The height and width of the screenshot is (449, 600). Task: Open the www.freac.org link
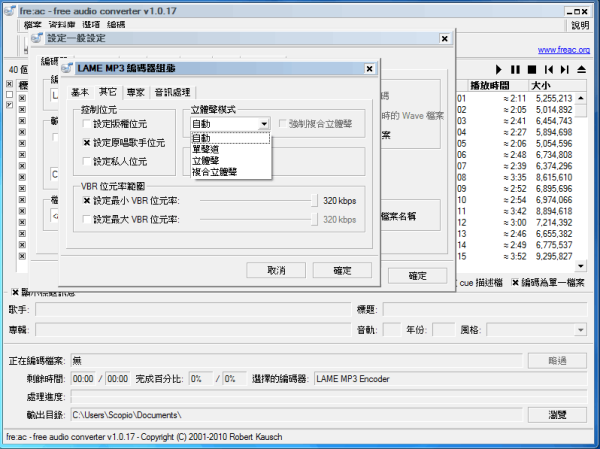[x=564, y=50]
